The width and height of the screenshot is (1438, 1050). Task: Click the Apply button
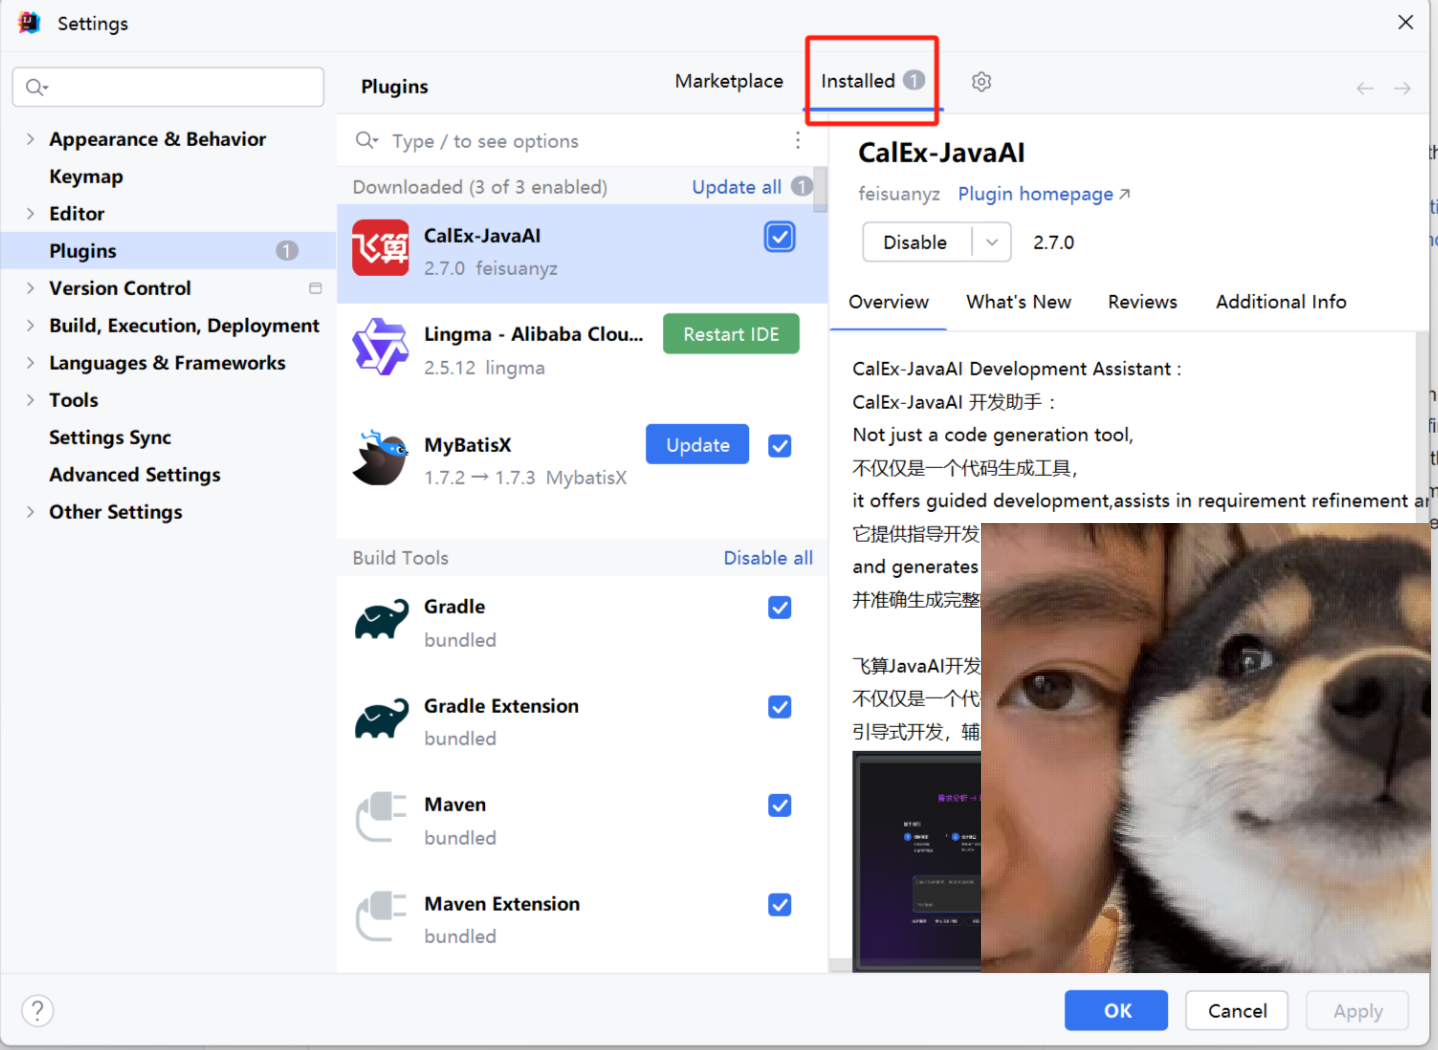pos(1357,1010)
